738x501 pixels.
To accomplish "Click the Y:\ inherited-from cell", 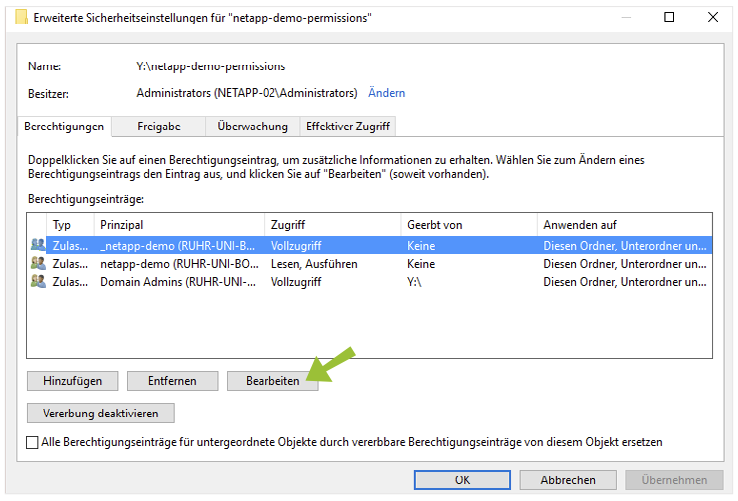I will coord(414,282).
